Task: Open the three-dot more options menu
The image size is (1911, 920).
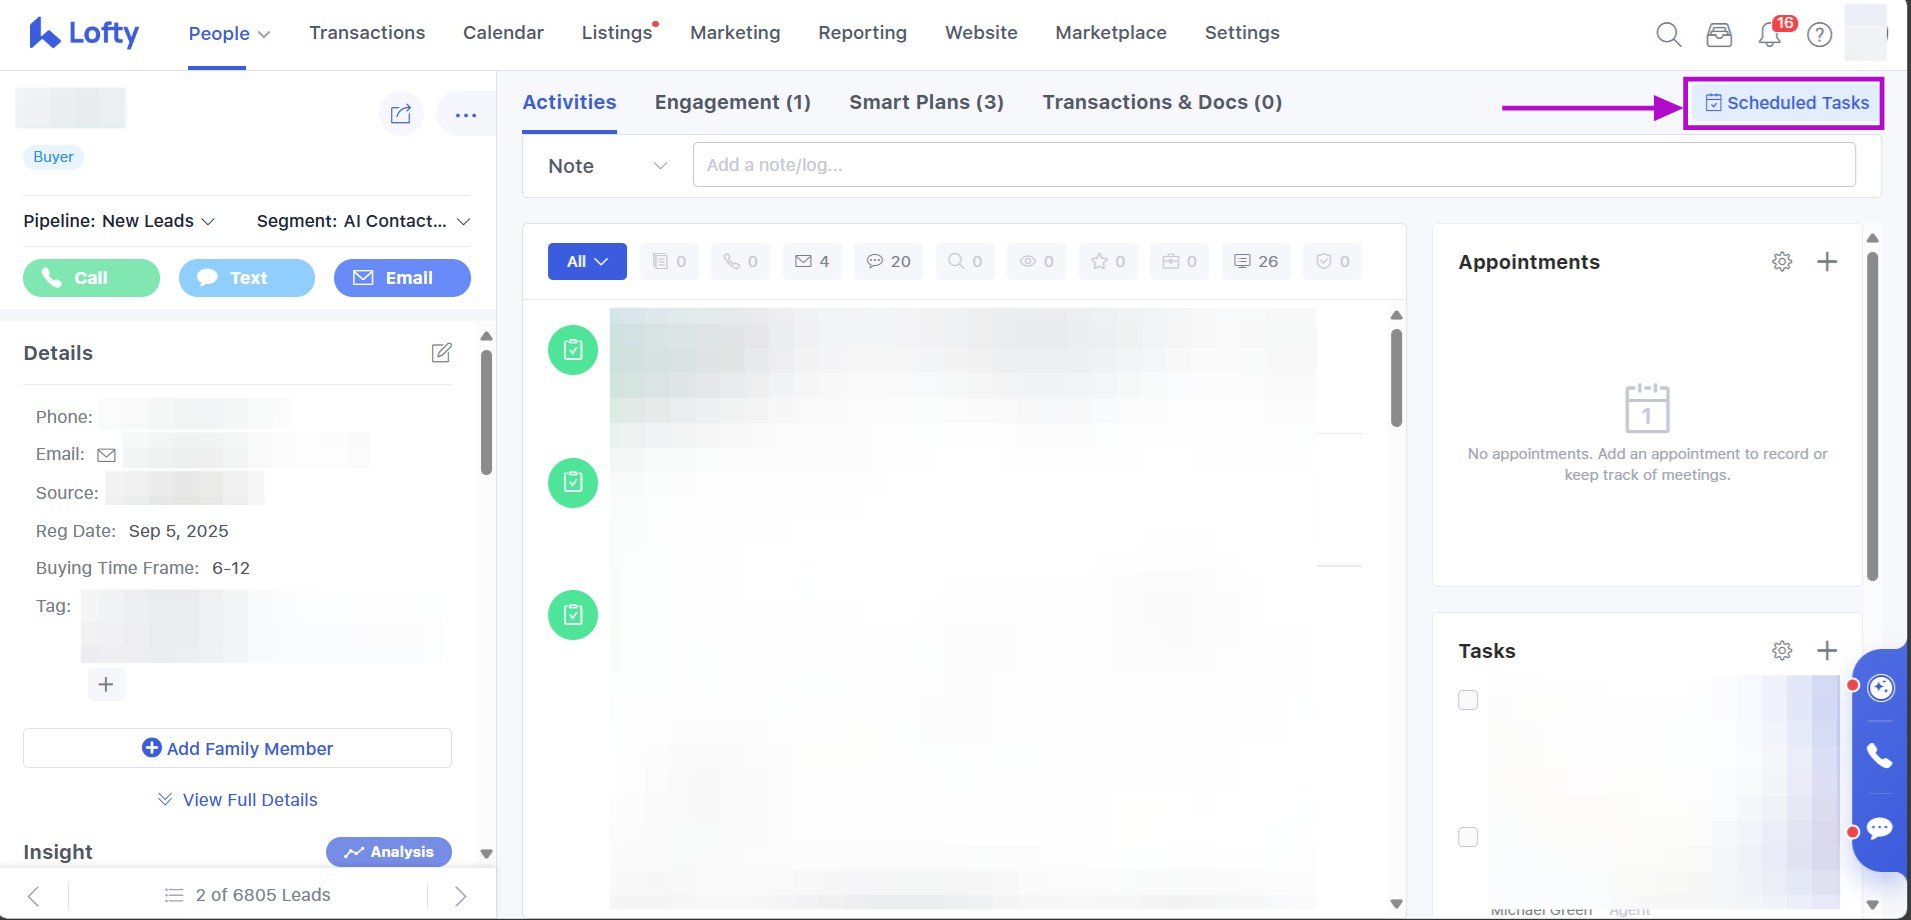Action: 466,115
